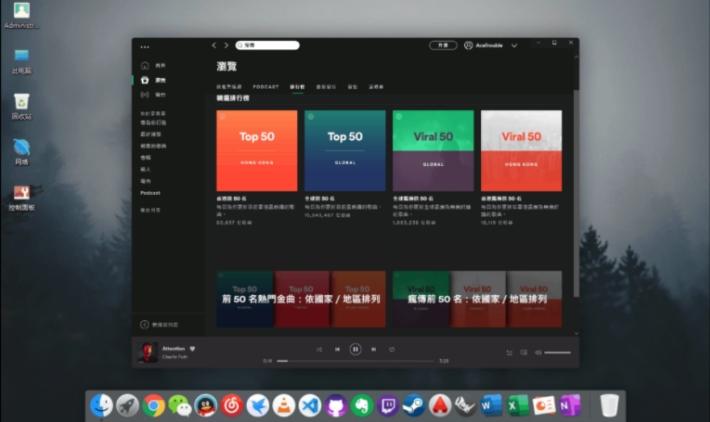710x422 pixels.
Task: Launch Steam from the dock
Action: pos(414,405)
